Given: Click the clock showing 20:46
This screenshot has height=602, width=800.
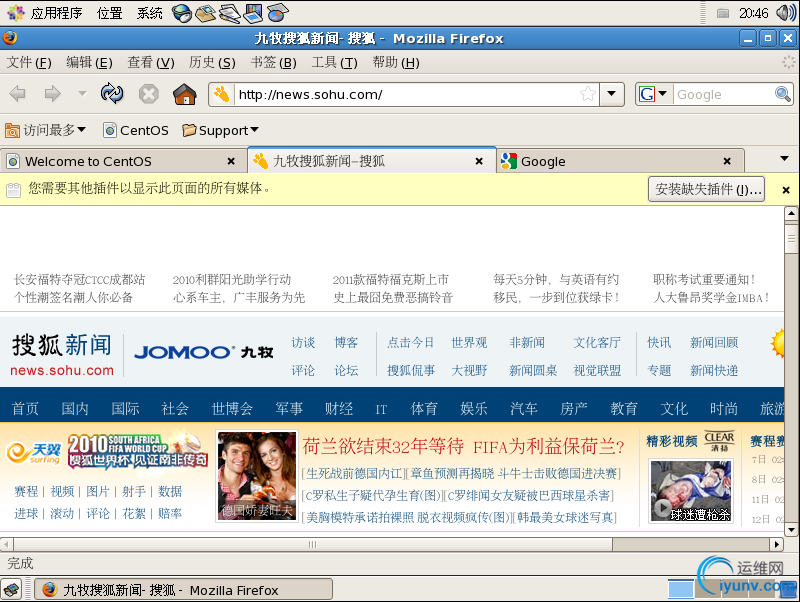Looking at the screenshot, I should (x=754, y=13).
